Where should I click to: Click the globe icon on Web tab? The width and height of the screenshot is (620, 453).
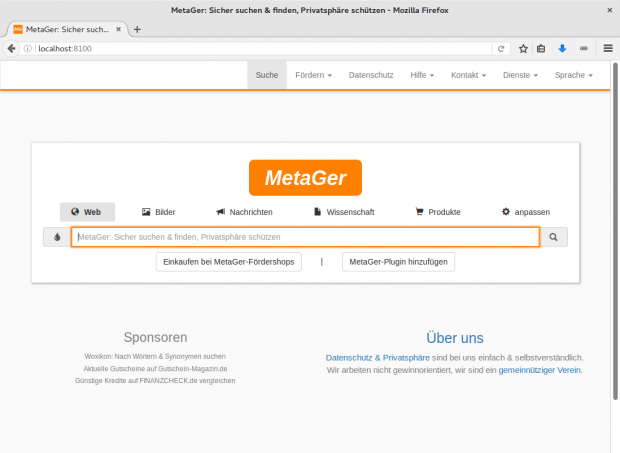75,211
